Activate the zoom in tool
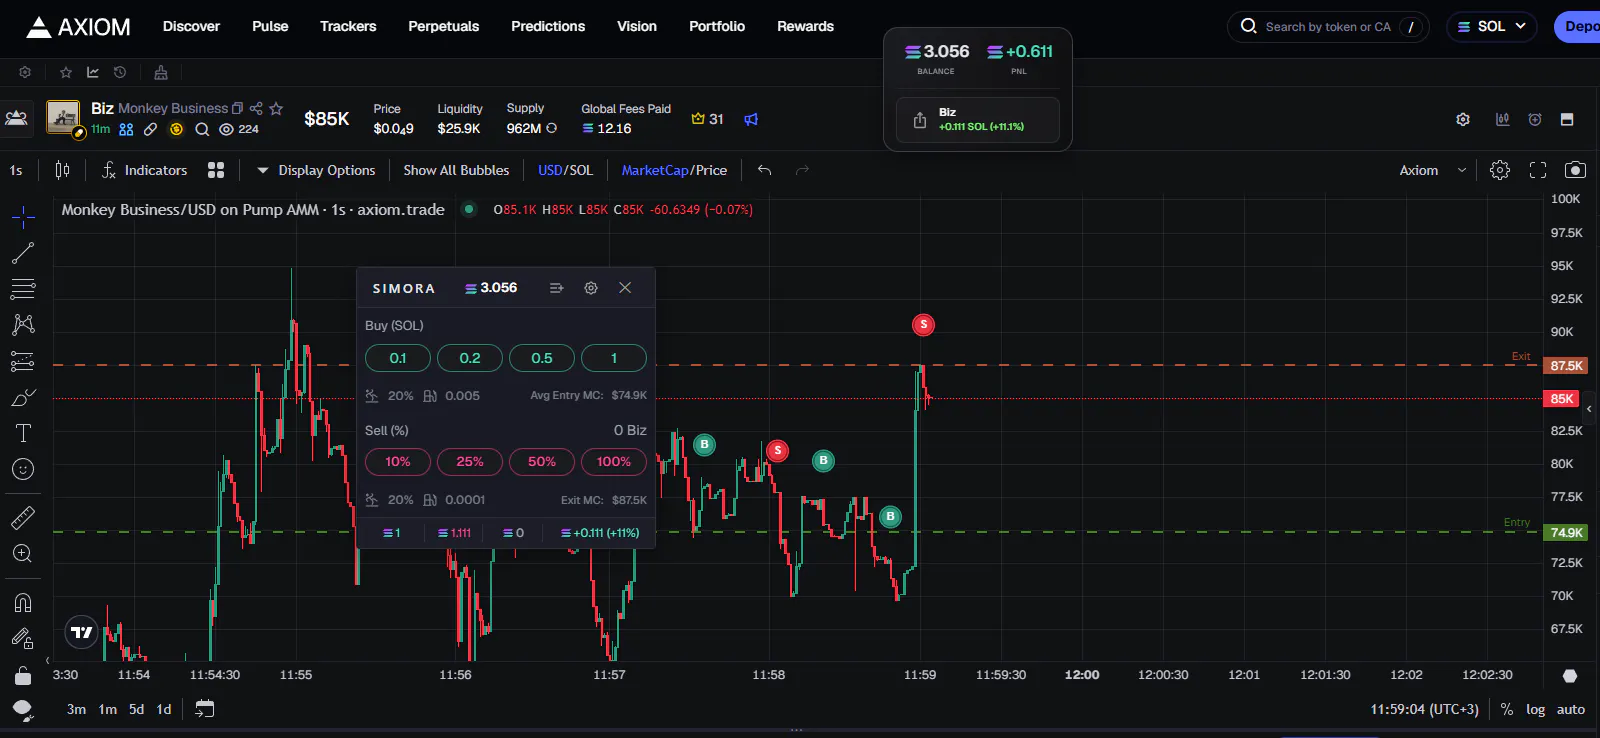This screenshot has height=738, width=1600. [23, 553]
